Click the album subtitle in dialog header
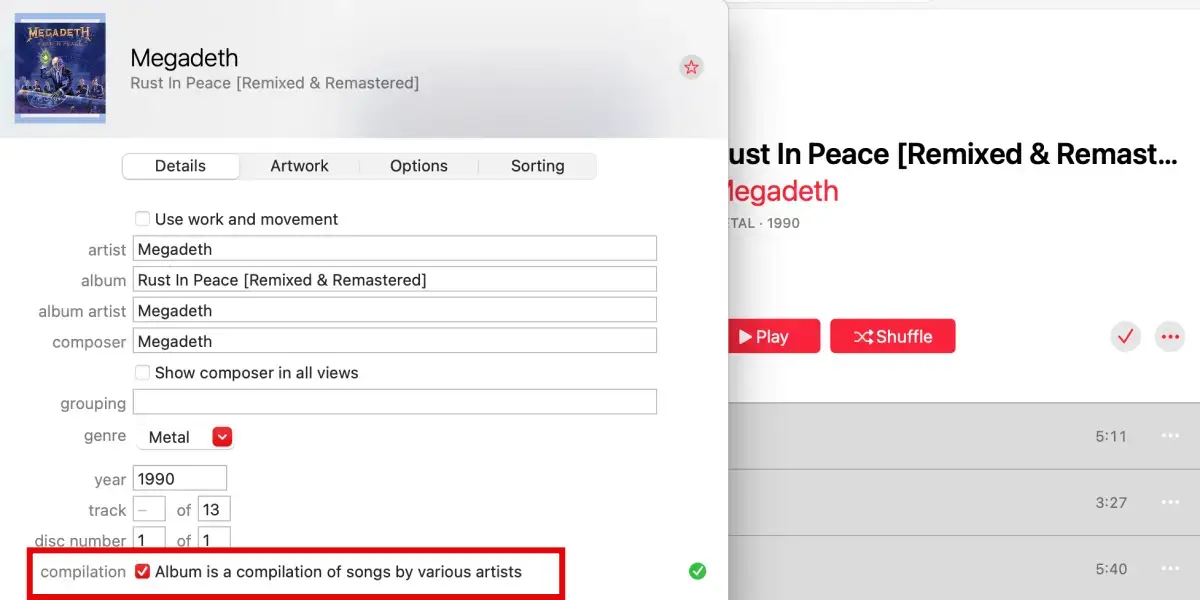This screenshot has height=600, width=1200. click(274, 83)
